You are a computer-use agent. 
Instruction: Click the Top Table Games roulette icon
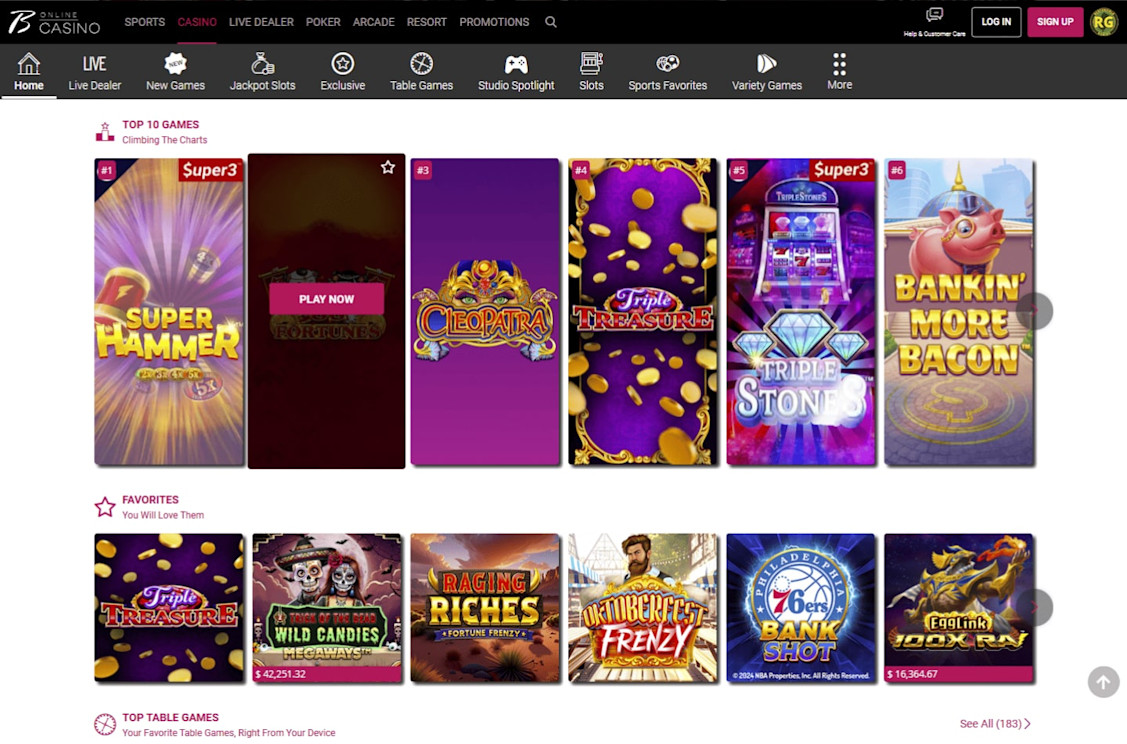pyautogui.click(x=105, y=725)
